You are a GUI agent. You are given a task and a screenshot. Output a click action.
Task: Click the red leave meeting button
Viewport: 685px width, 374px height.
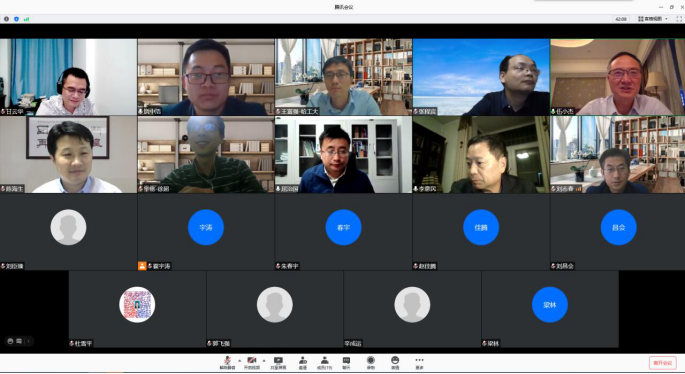point(663,363)
